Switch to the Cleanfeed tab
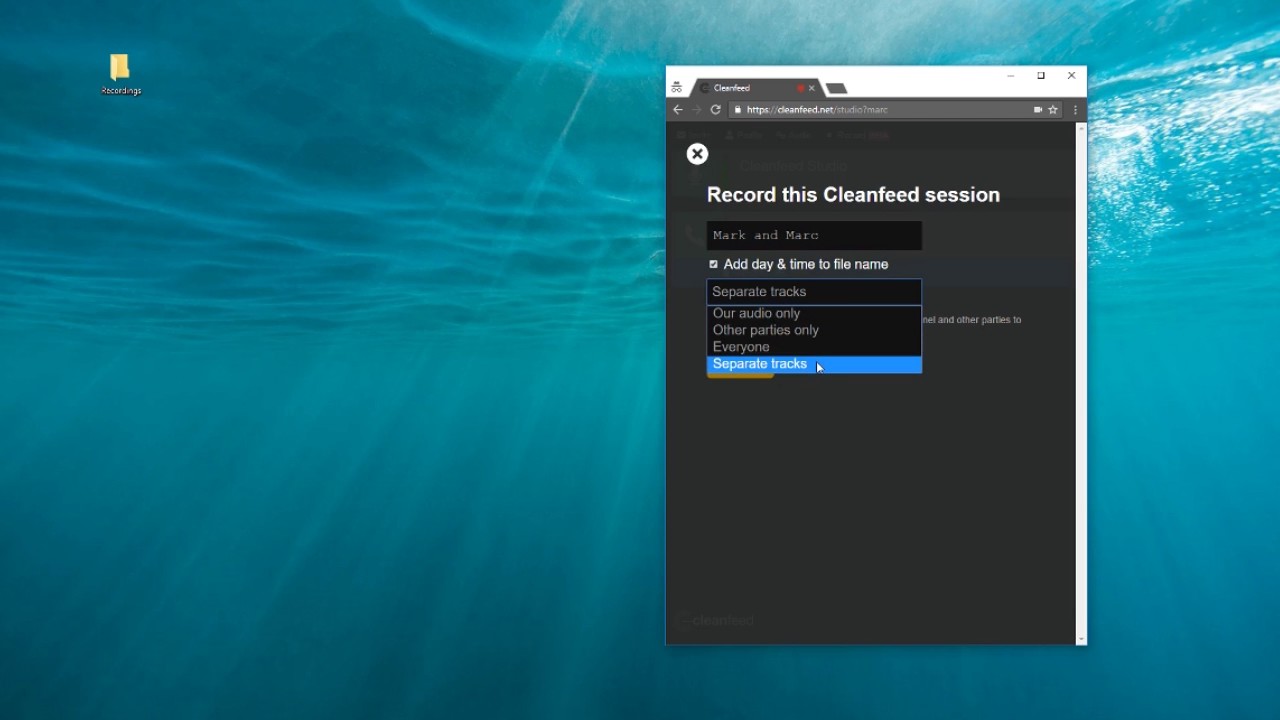 [755, 88]
